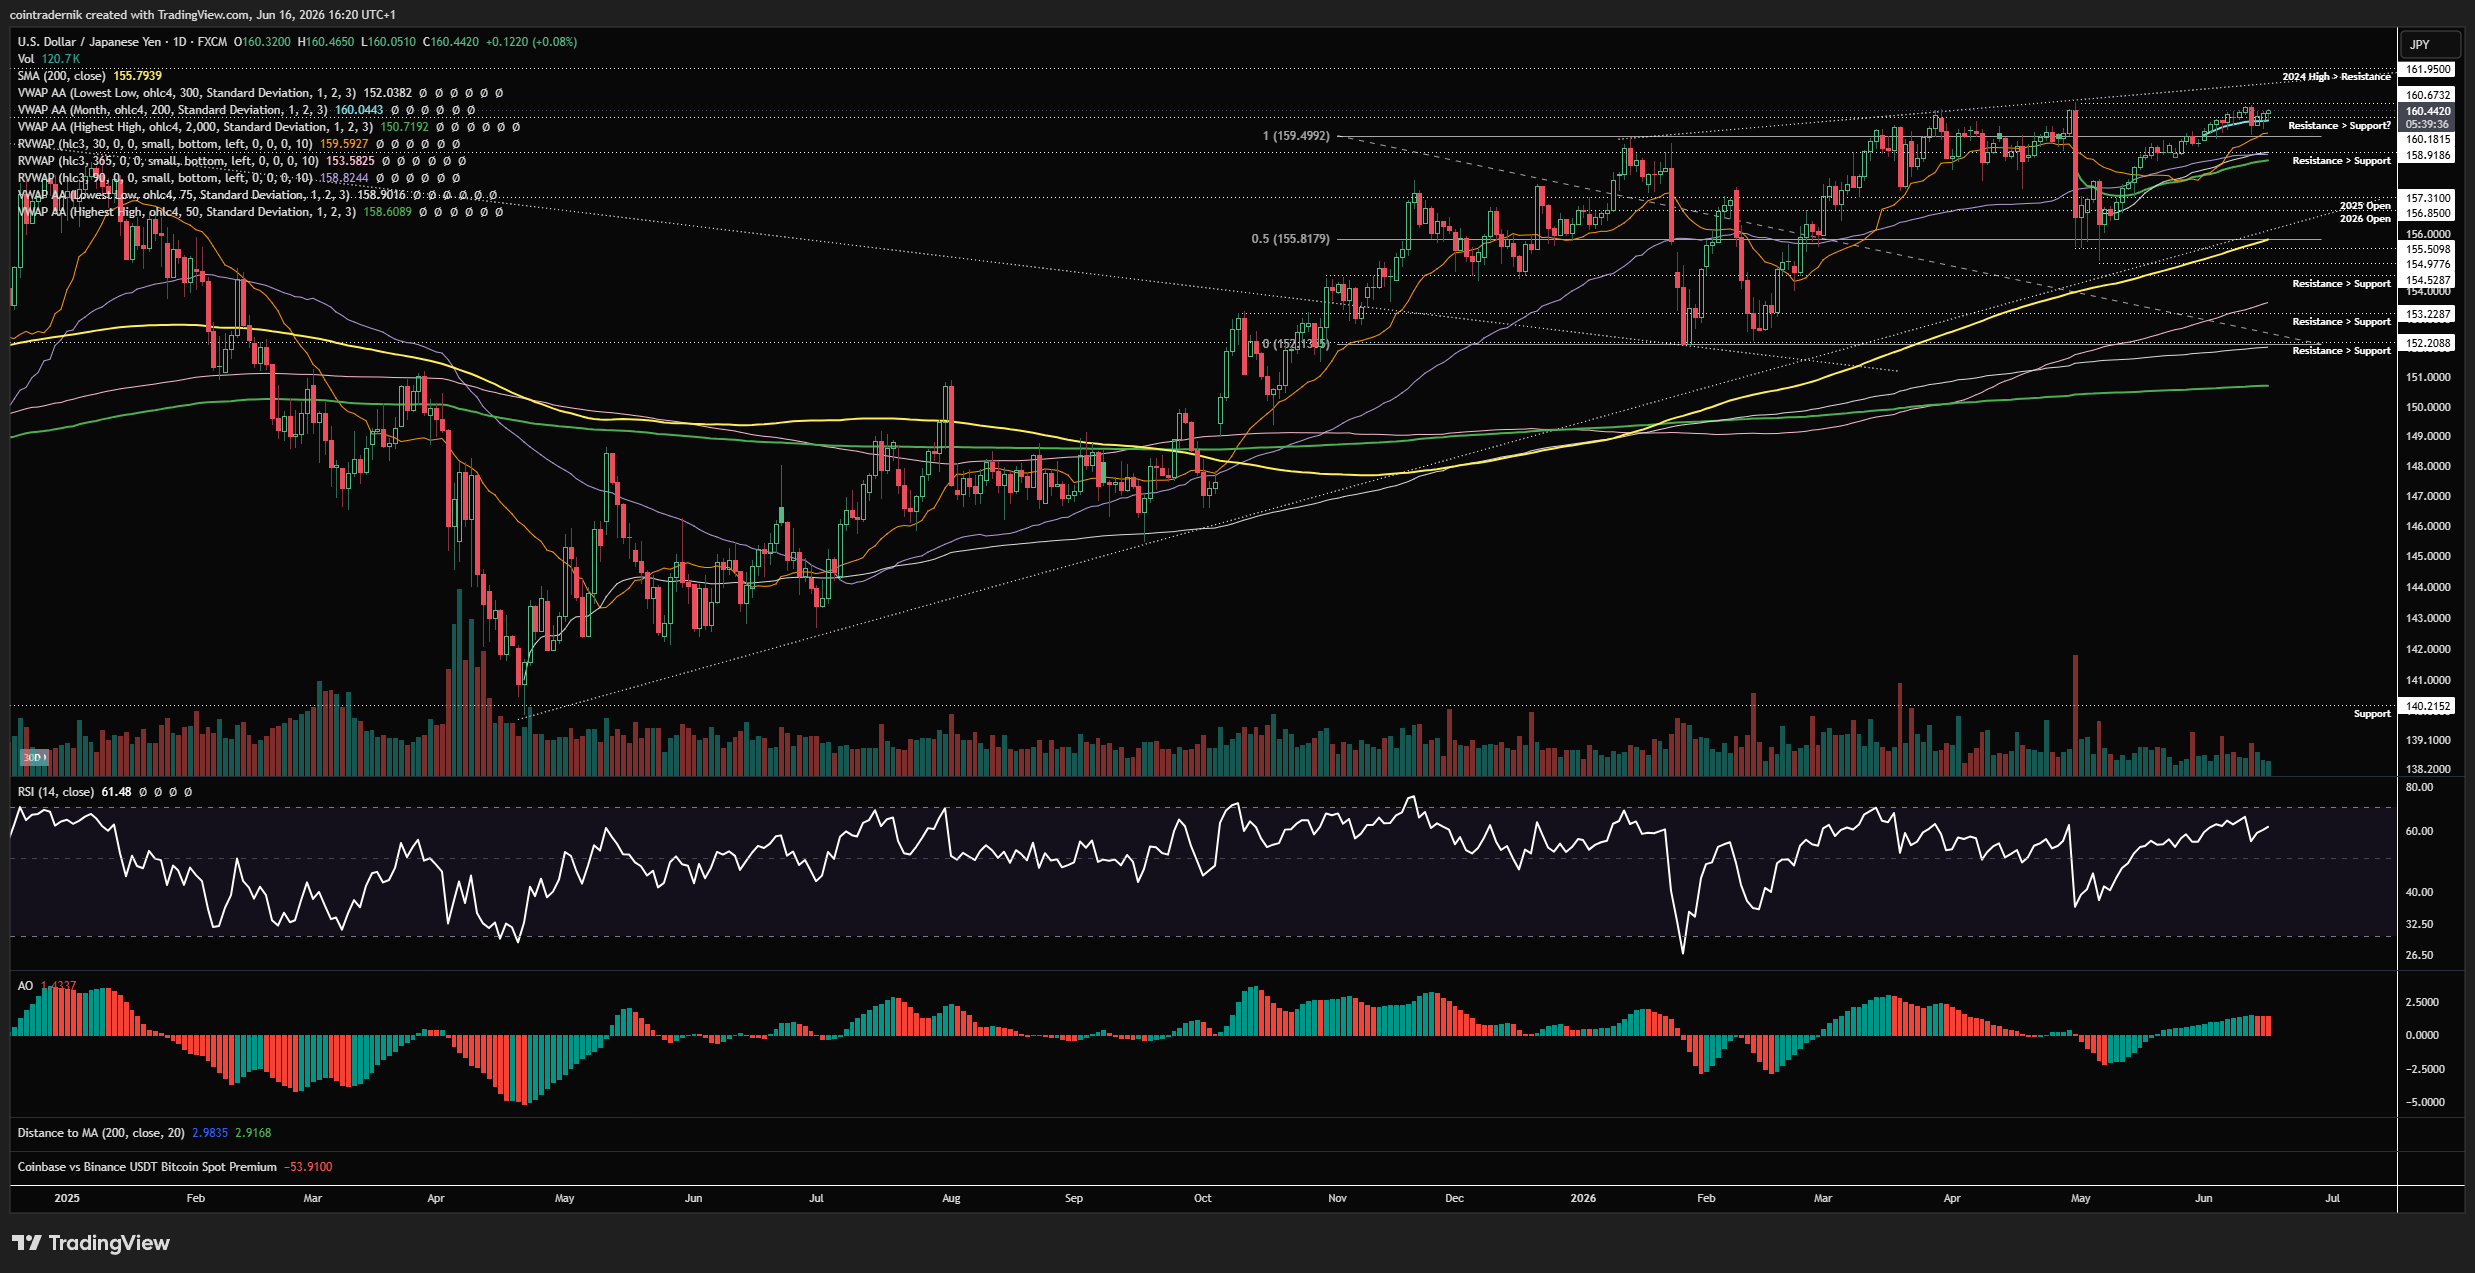
Task: Click the 157.3100 price label
Action: point(2428,199)
